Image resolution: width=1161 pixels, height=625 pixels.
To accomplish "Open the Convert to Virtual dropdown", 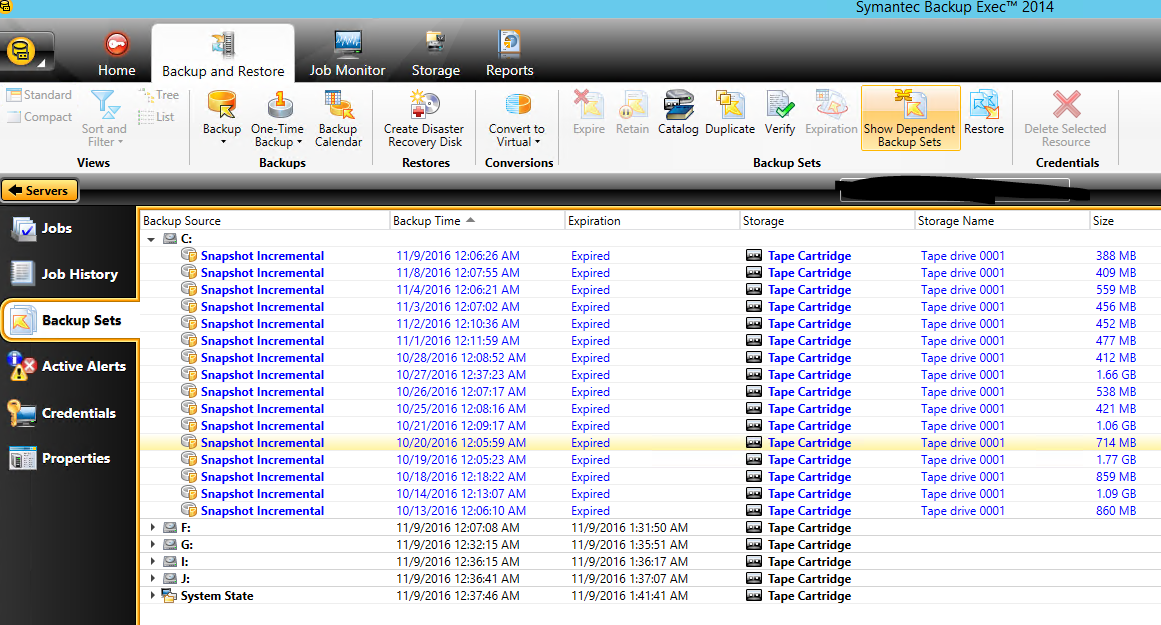I will click(x=517, y=118).
